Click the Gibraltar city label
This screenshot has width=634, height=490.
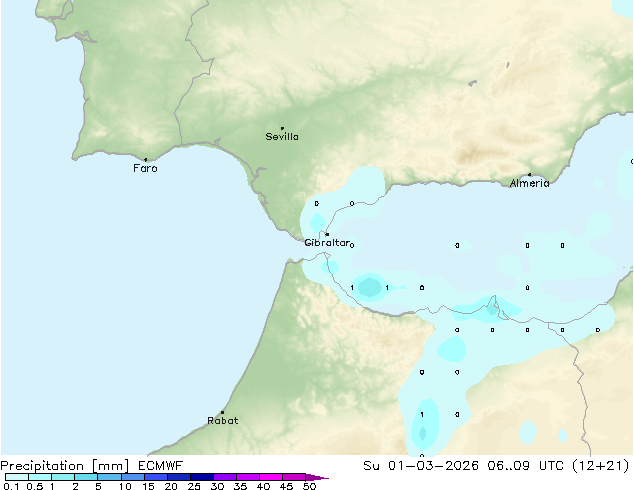coord(327,243)
